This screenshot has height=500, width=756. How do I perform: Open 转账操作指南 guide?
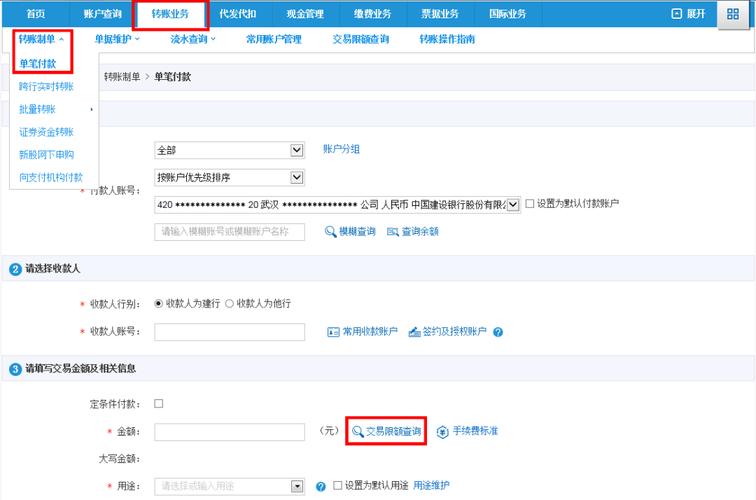[447, 39]
